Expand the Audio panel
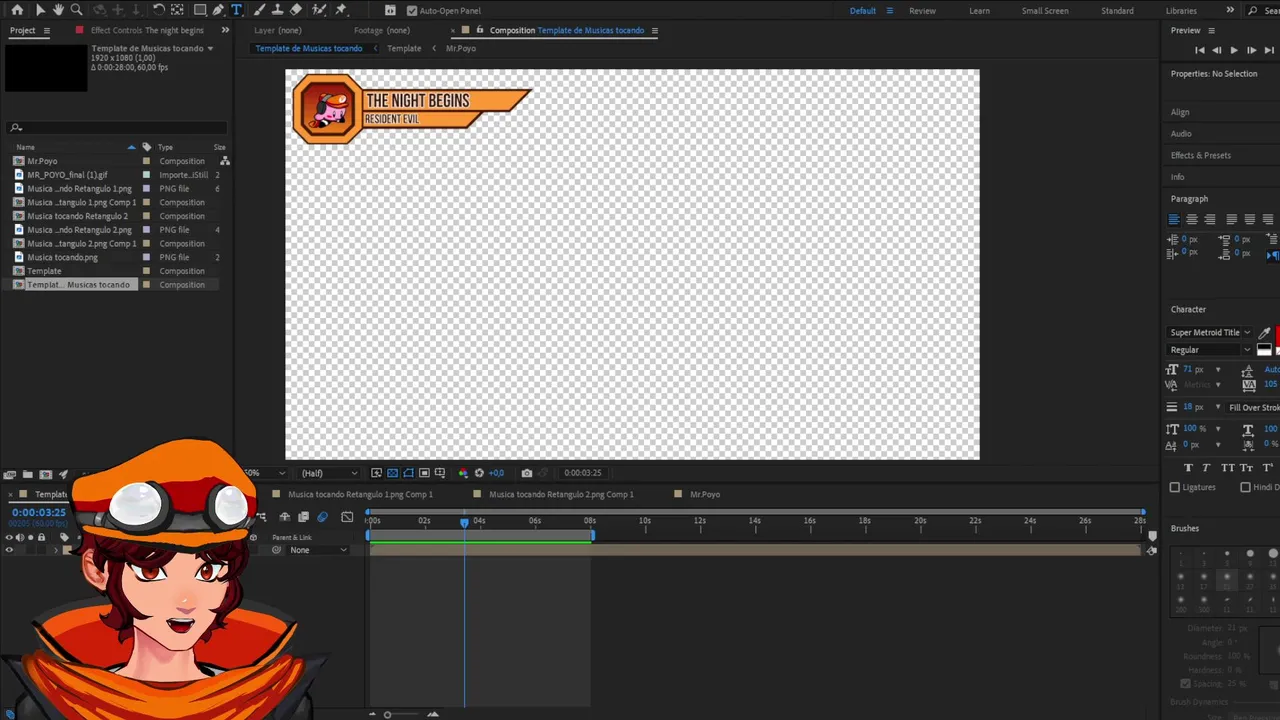 coord(1182,134)
